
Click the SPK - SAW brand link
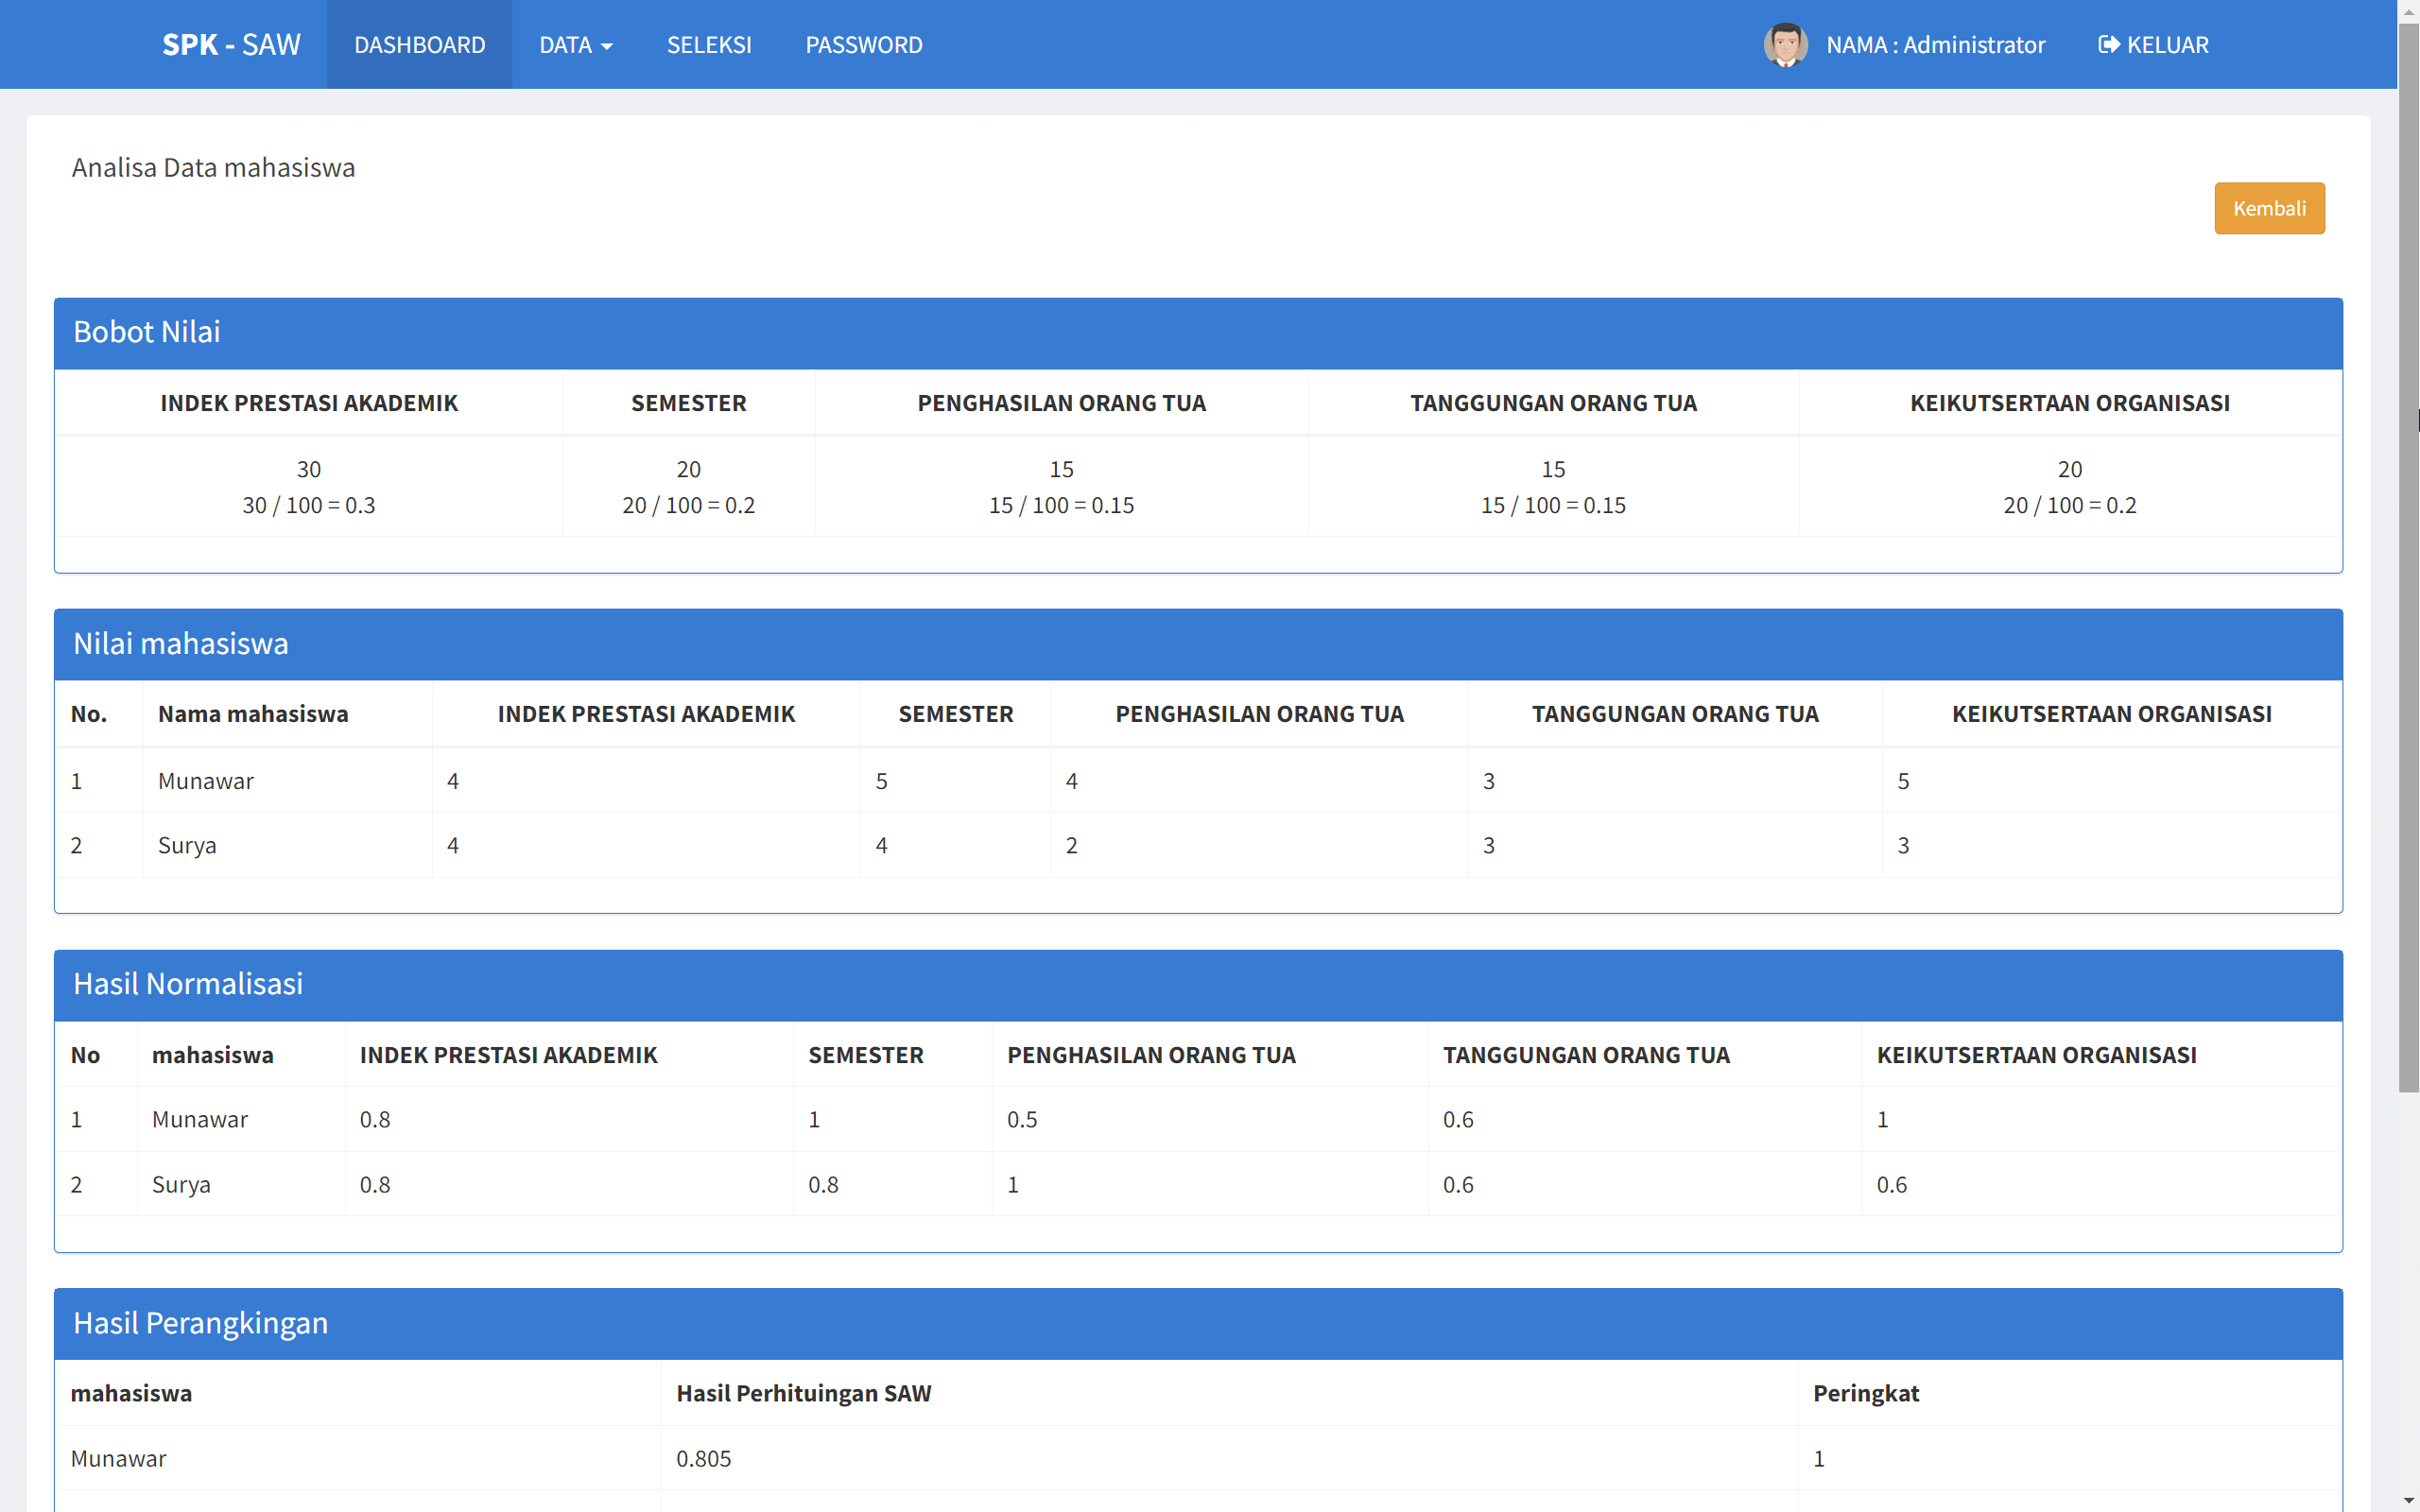pyautogui.click(x=231, y=45)
